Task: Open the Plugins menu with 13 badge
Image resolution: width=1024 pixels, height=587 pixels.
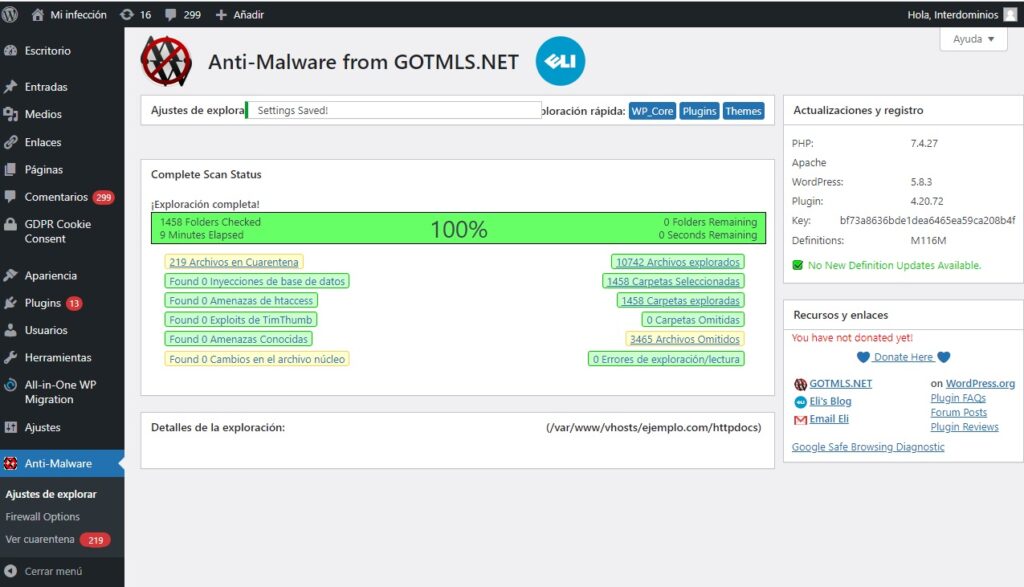Action: point(42,303)
